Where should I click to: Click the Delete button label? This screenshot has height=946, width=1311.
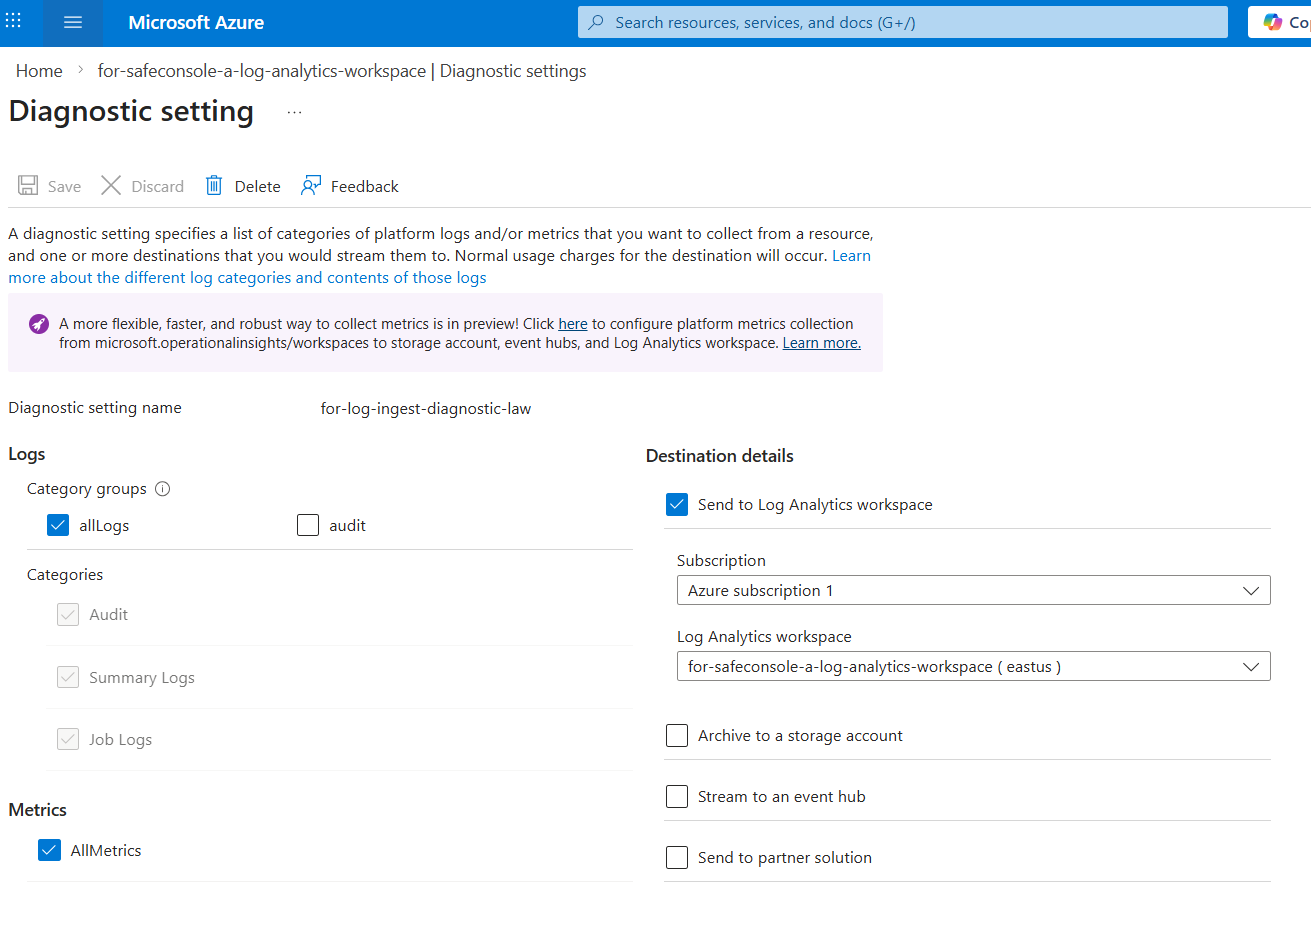coord(257,186)
